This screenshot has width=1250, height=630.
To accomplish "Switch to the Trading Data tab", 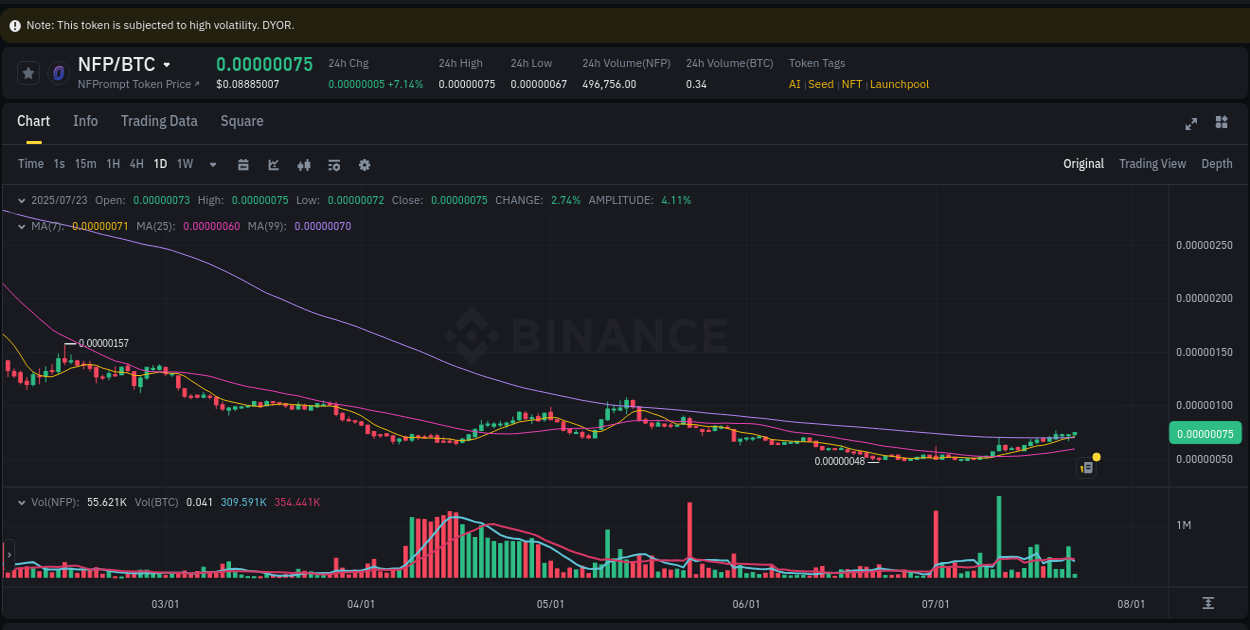I will 159,121.
